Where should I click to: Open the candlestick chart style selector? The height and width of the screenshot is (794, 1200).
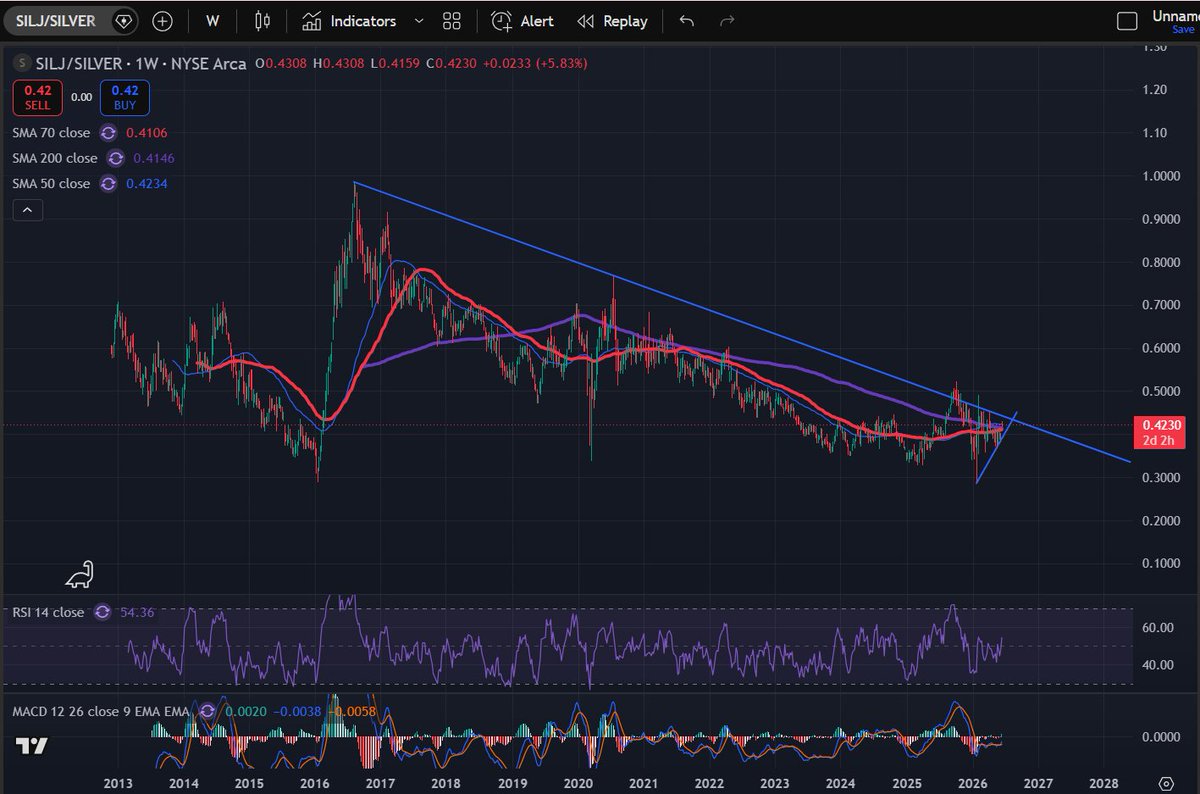tap(263, 21)
